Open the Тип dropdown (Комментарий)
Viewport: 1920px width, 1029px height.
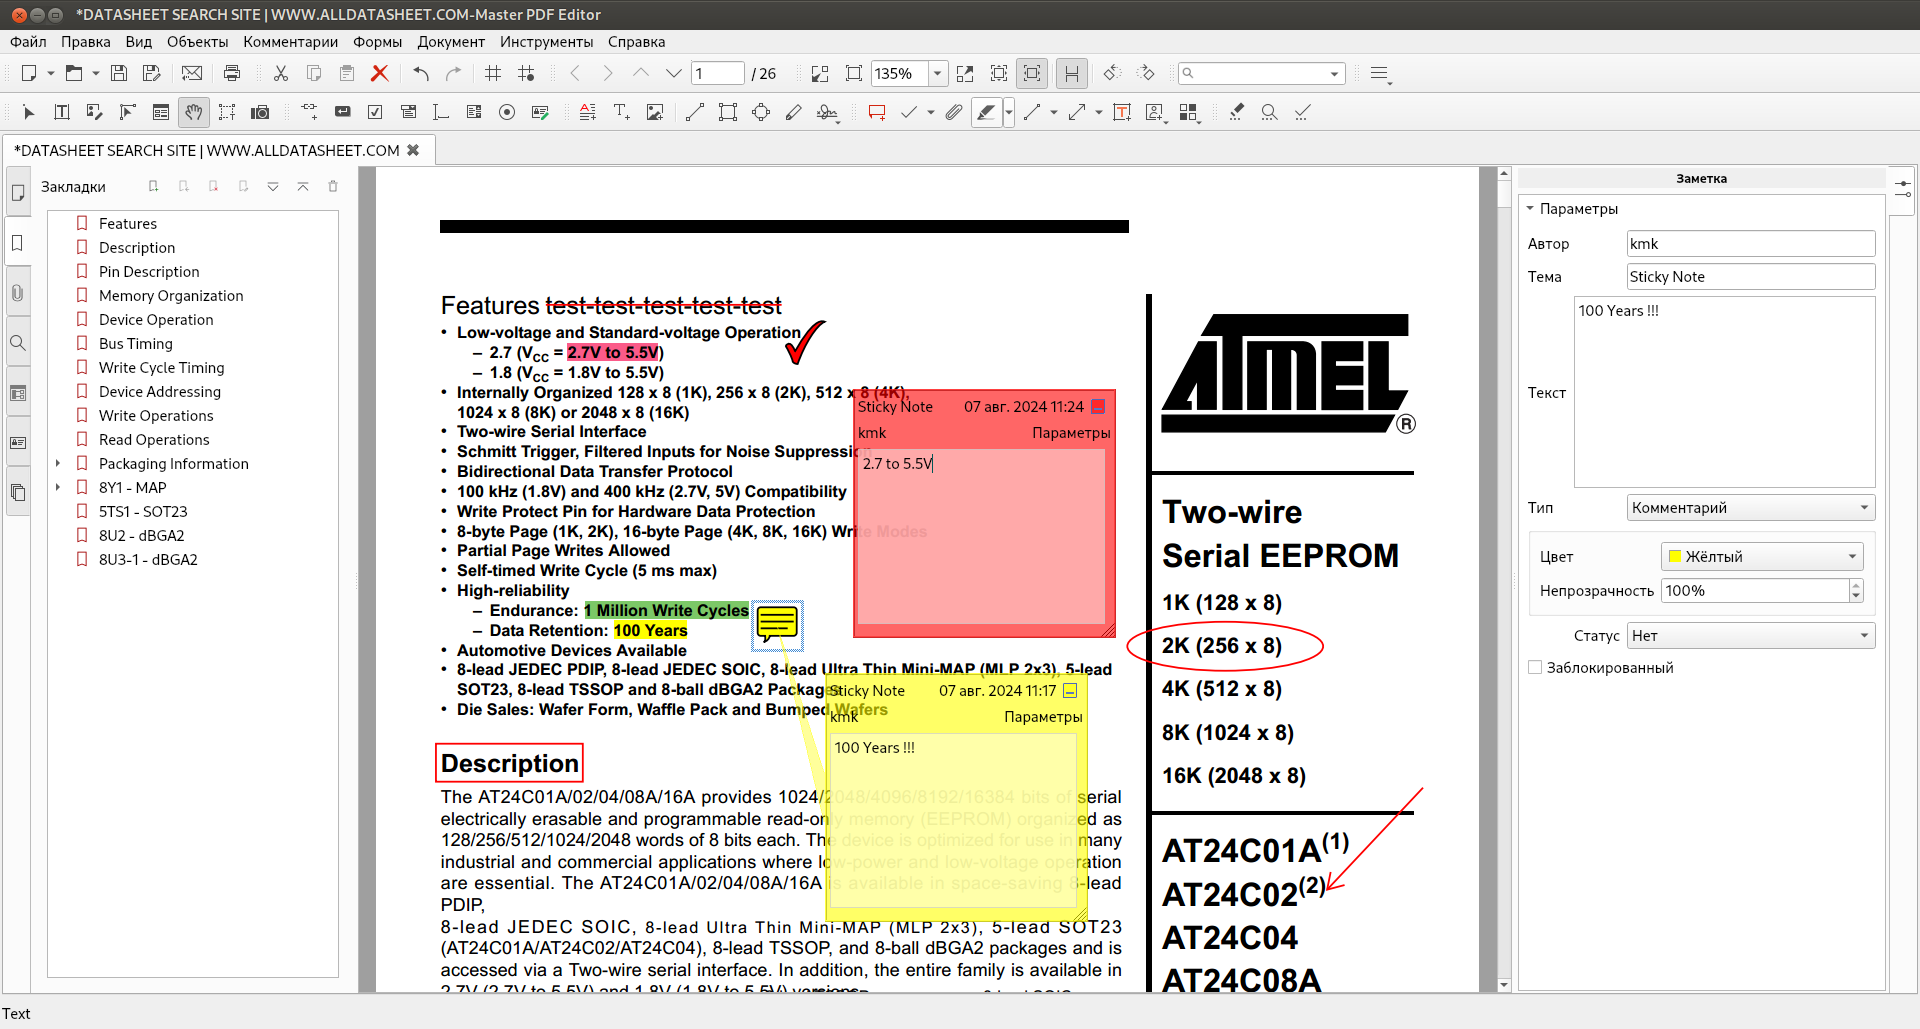click(1750, 508)
